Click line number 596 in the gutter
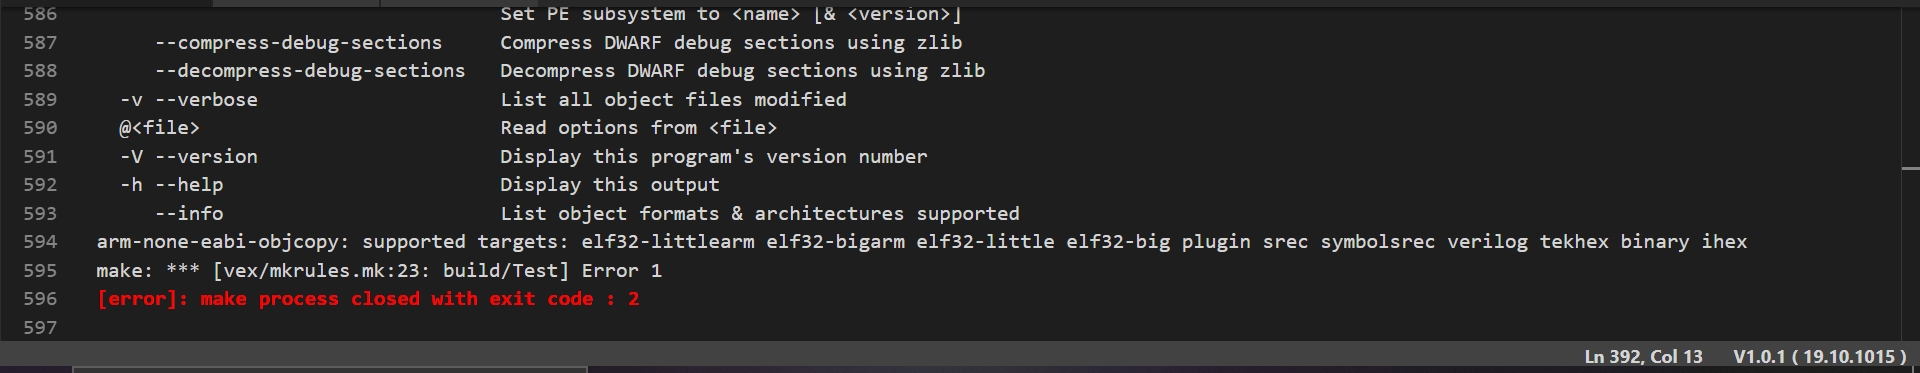 pos(40,299)
